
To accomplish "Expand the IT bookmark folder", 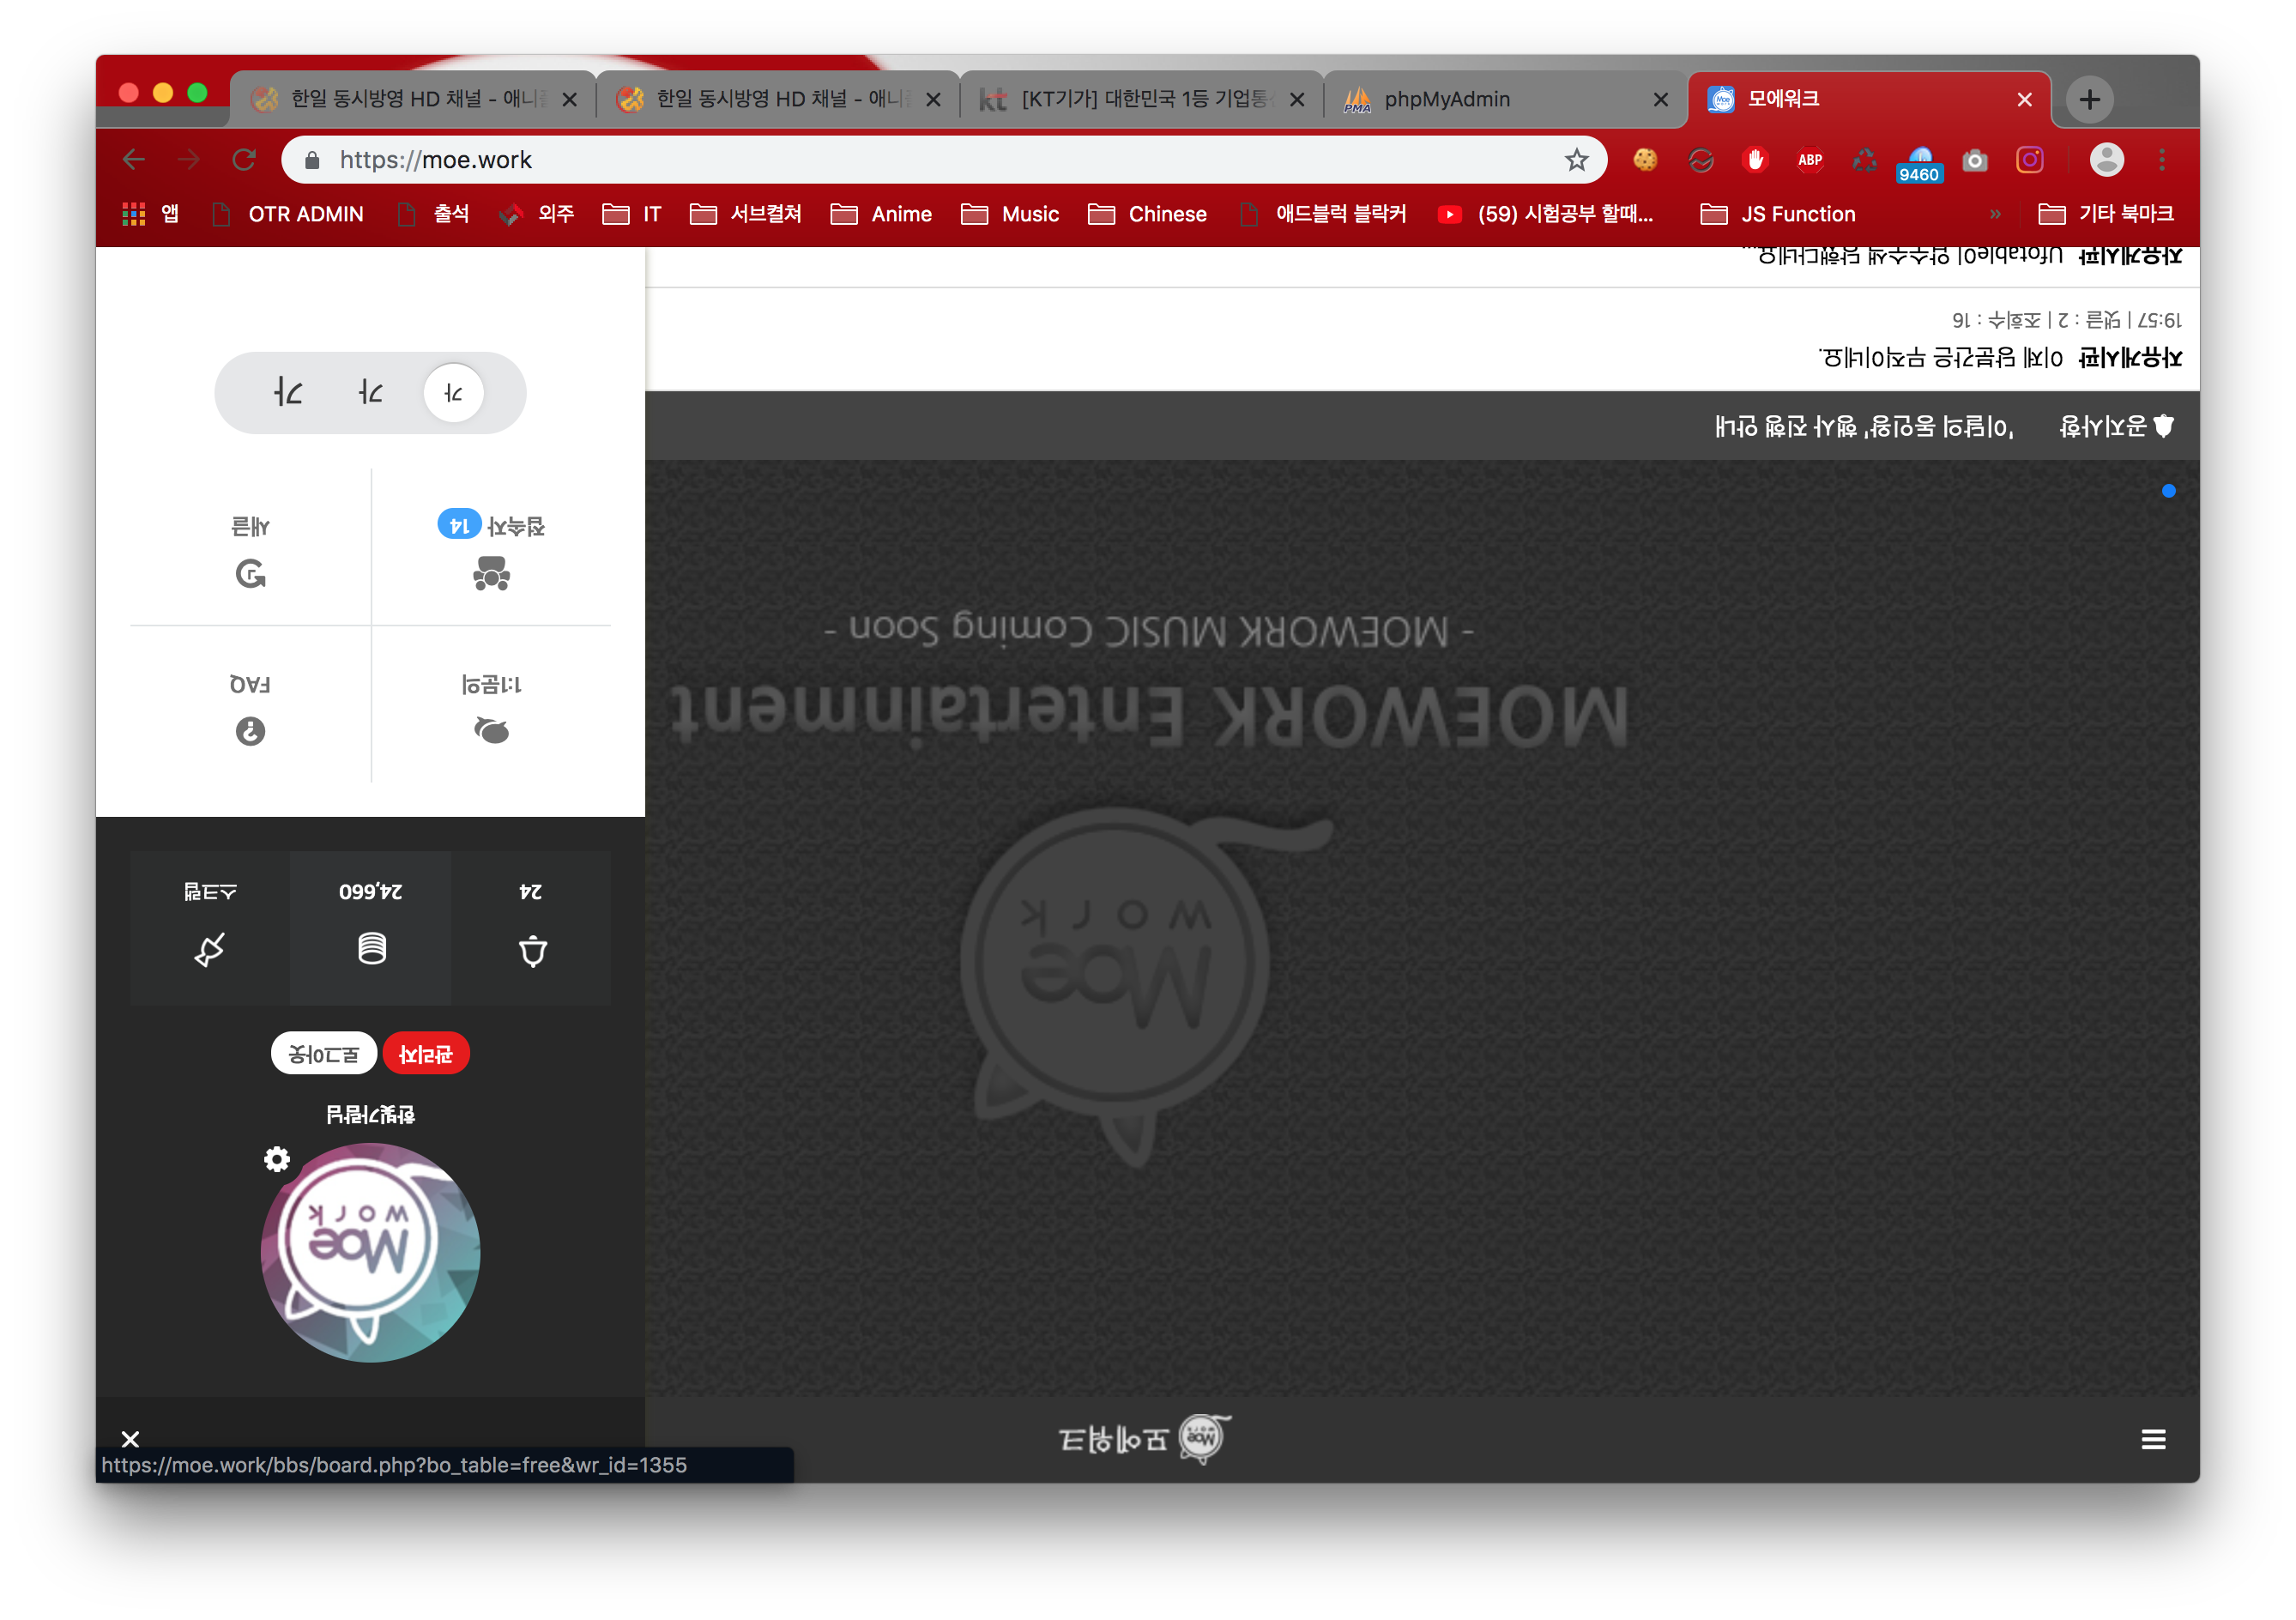I will (x=632, y=214).
